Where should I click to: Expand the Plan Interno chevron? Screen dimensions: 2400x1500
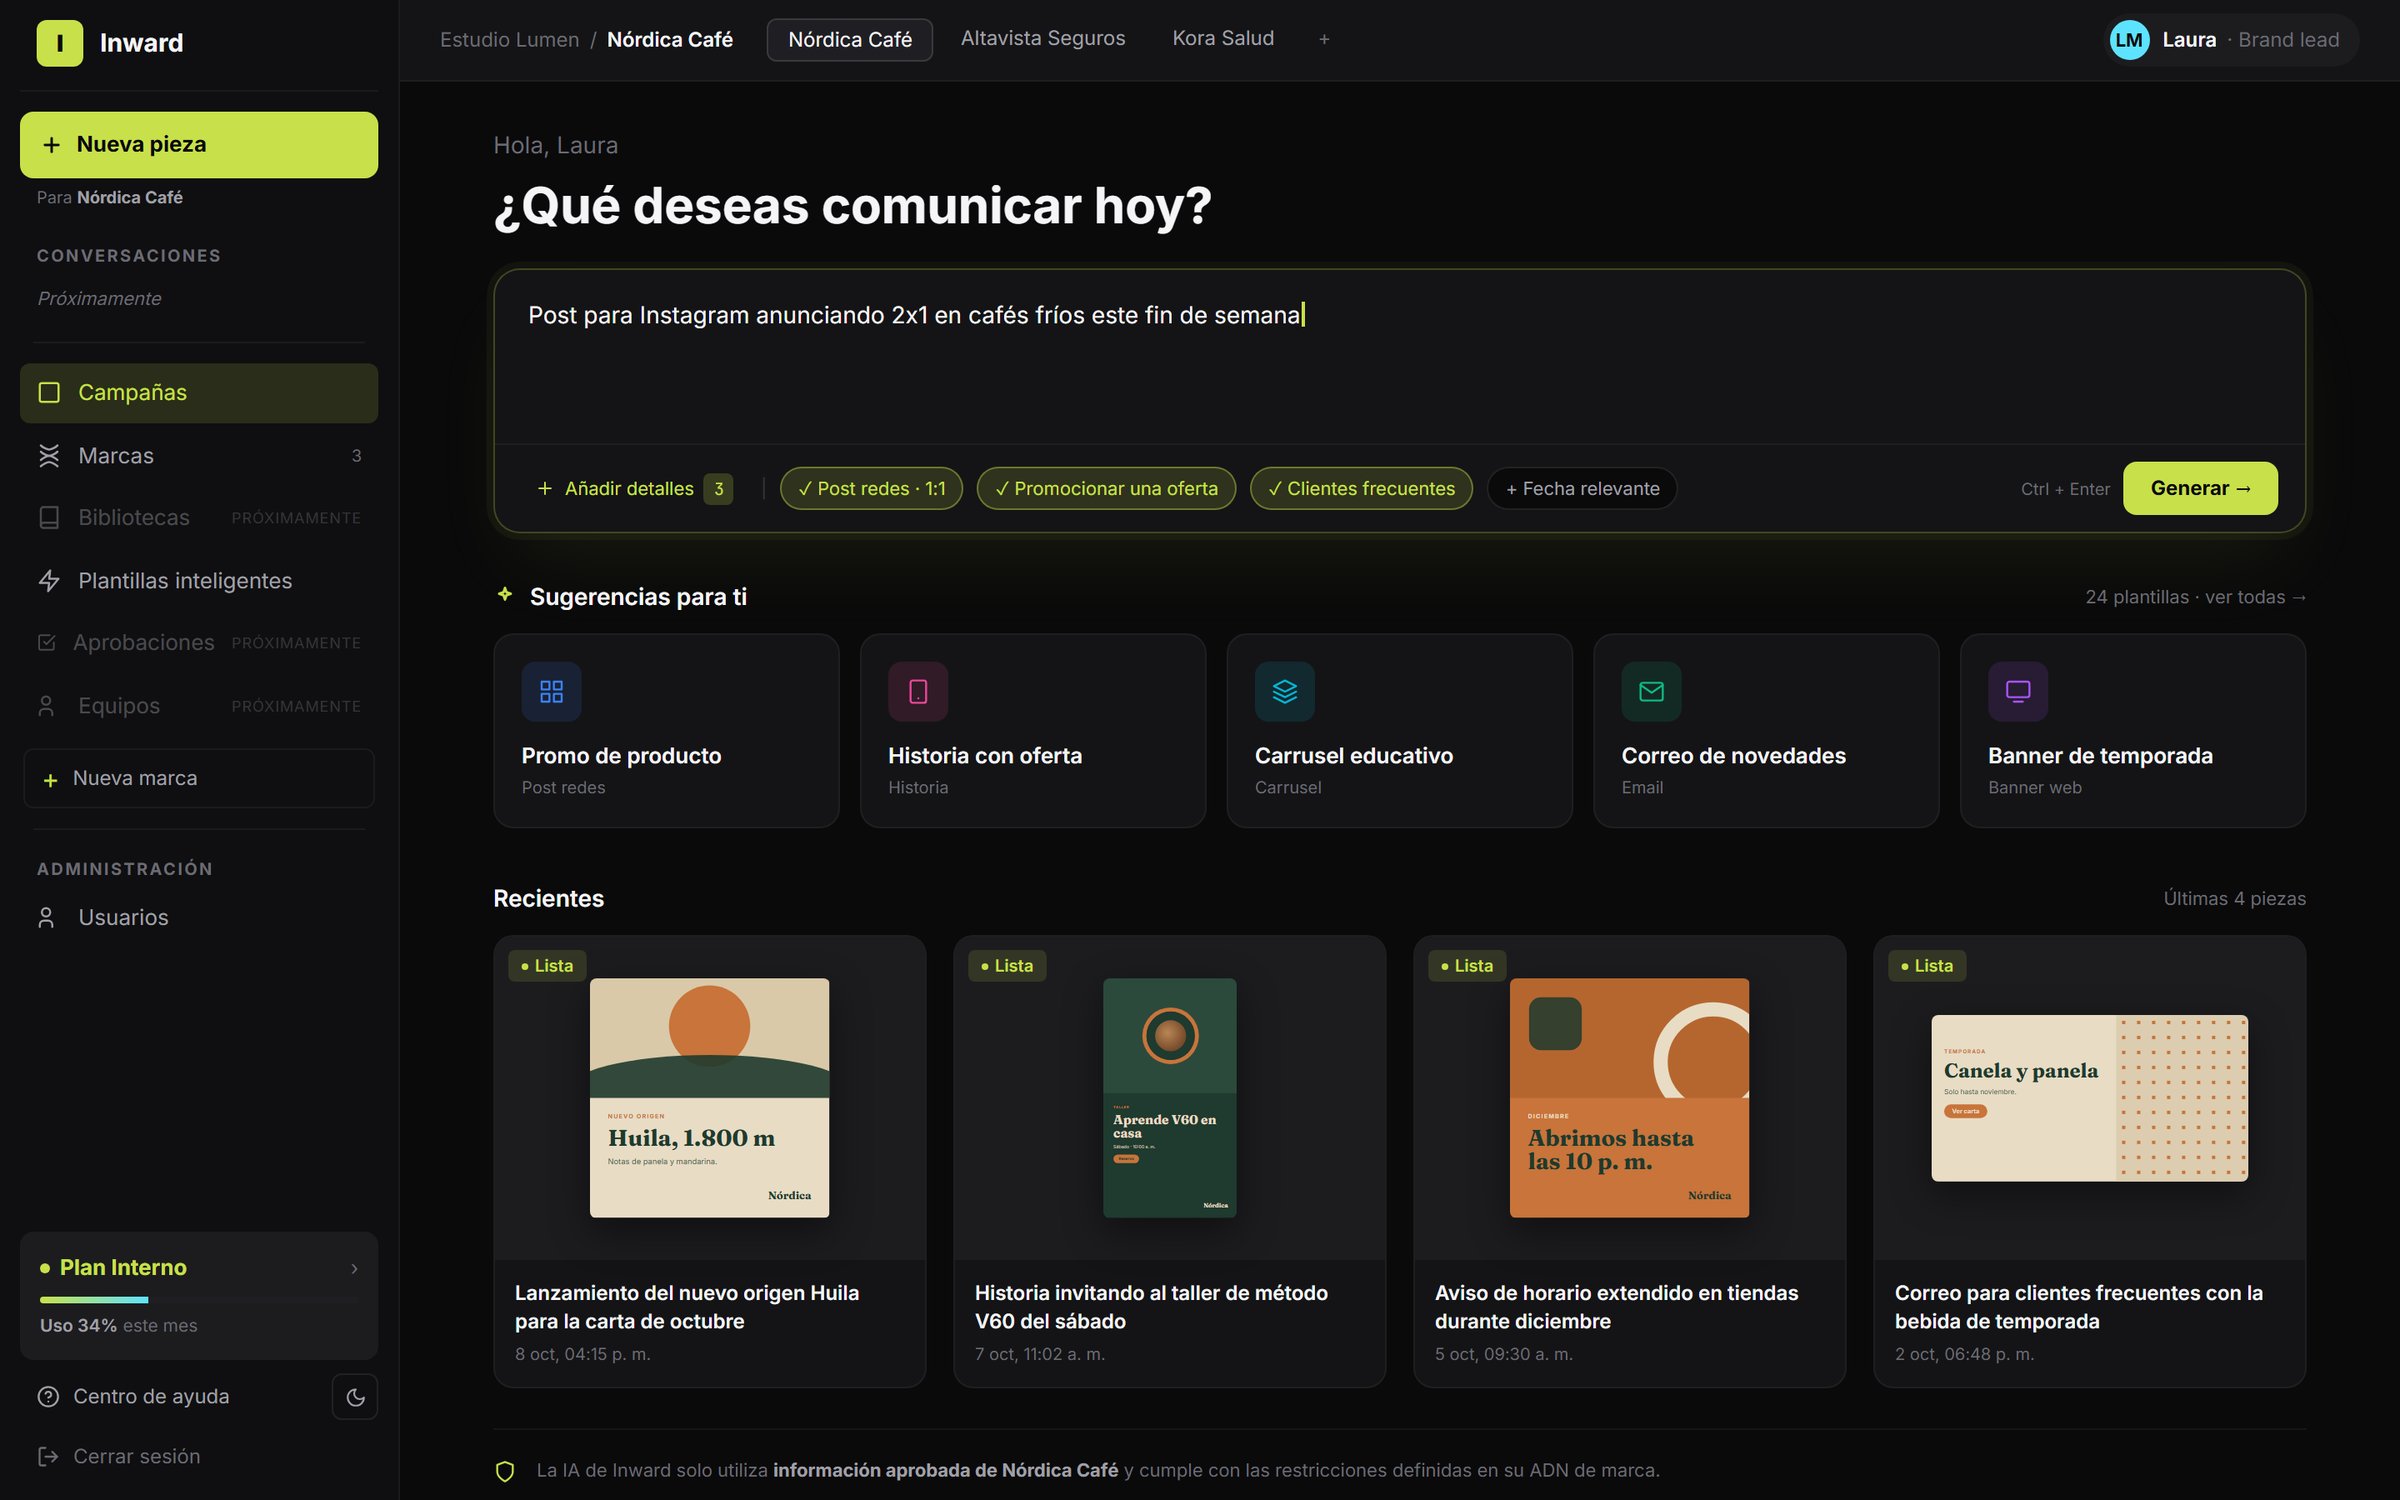[354, 1268]
